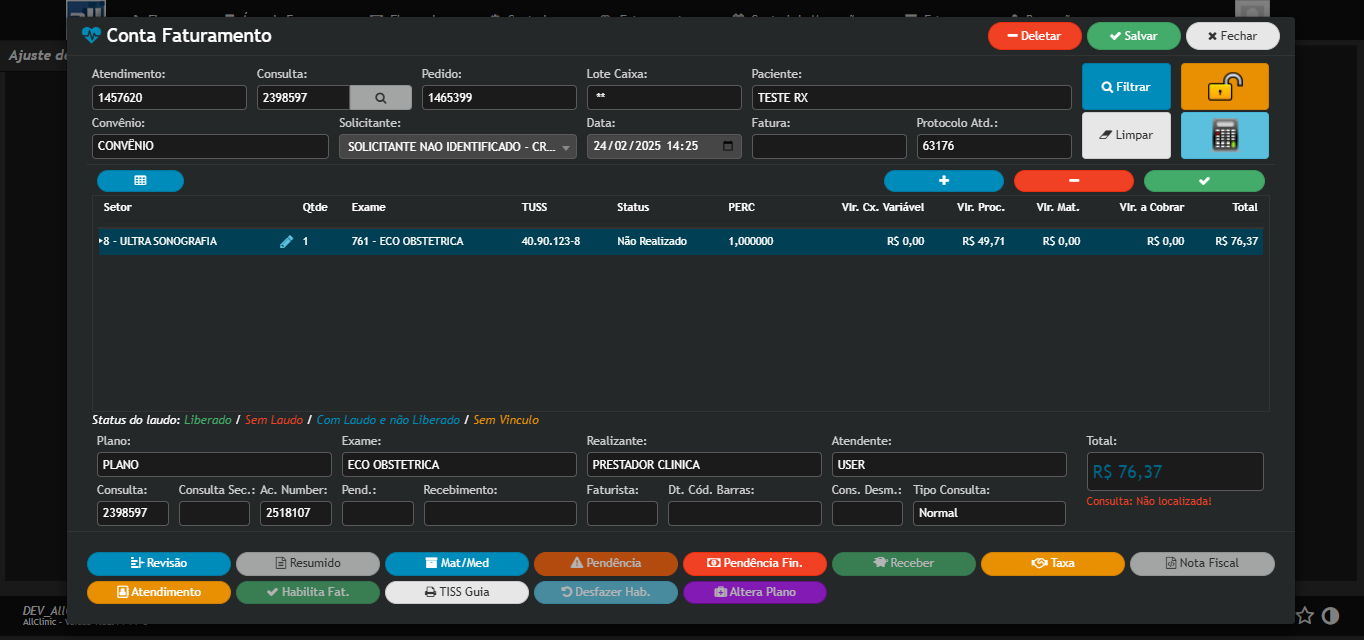Click the Paciente input field
This screenshot has width=1364, height=640.
[x=910, y=98]
